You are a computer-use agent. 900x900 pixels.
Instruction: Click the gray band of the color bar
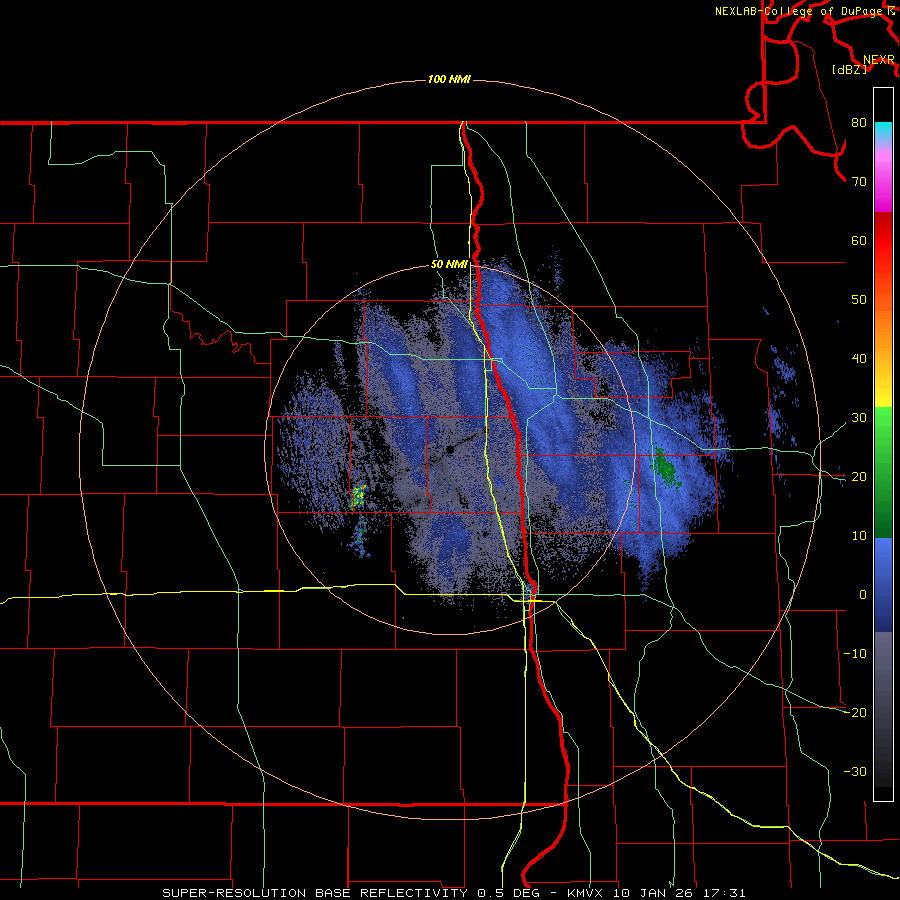coord(883,709)
